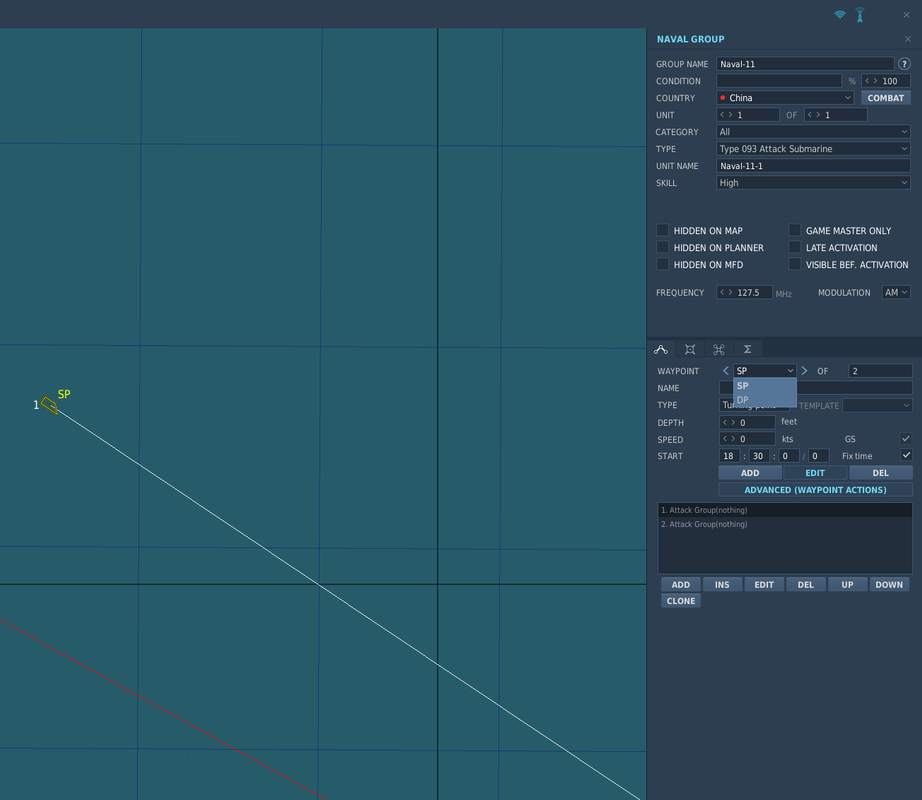Click the CLONE button
Screen dimensions: 922x800
tap(680, 601)
